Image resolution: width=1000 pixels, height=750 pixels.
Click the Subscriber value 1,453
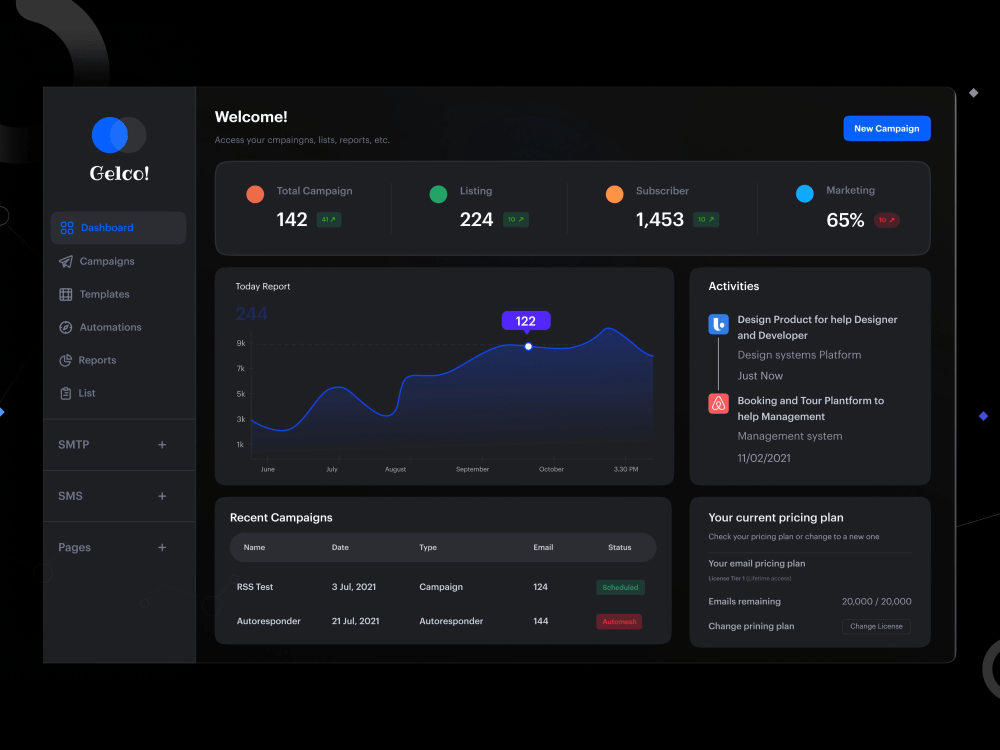[659, 219]
